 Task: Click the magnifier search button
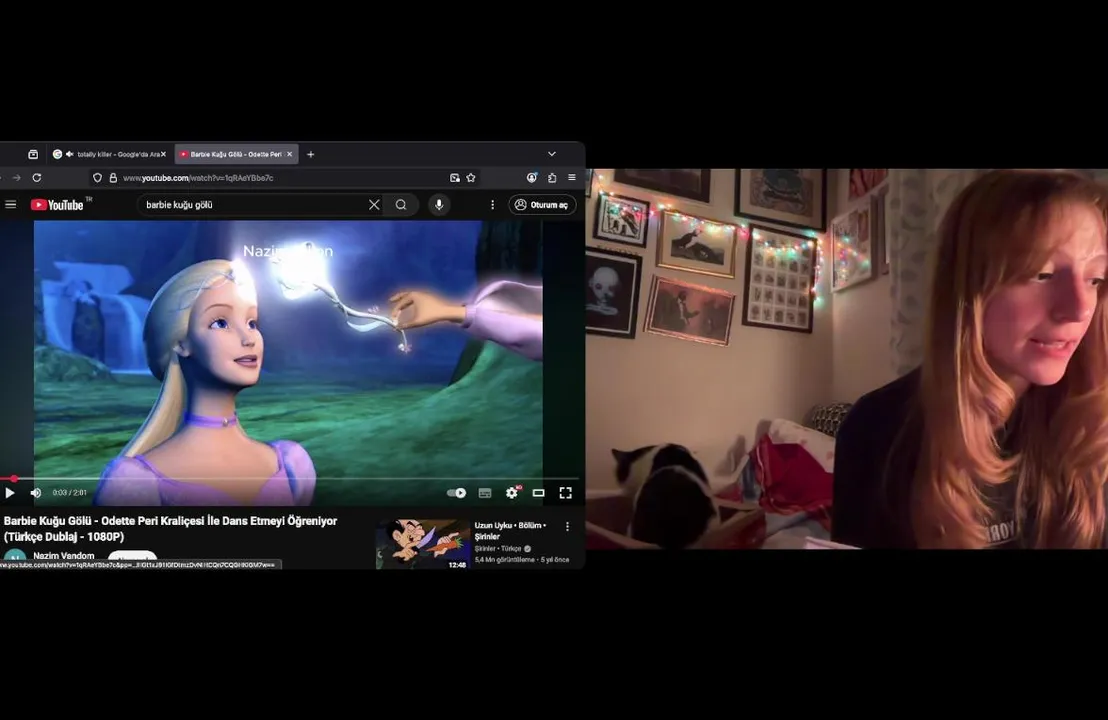pyautogui.click(x=401, y=205)
